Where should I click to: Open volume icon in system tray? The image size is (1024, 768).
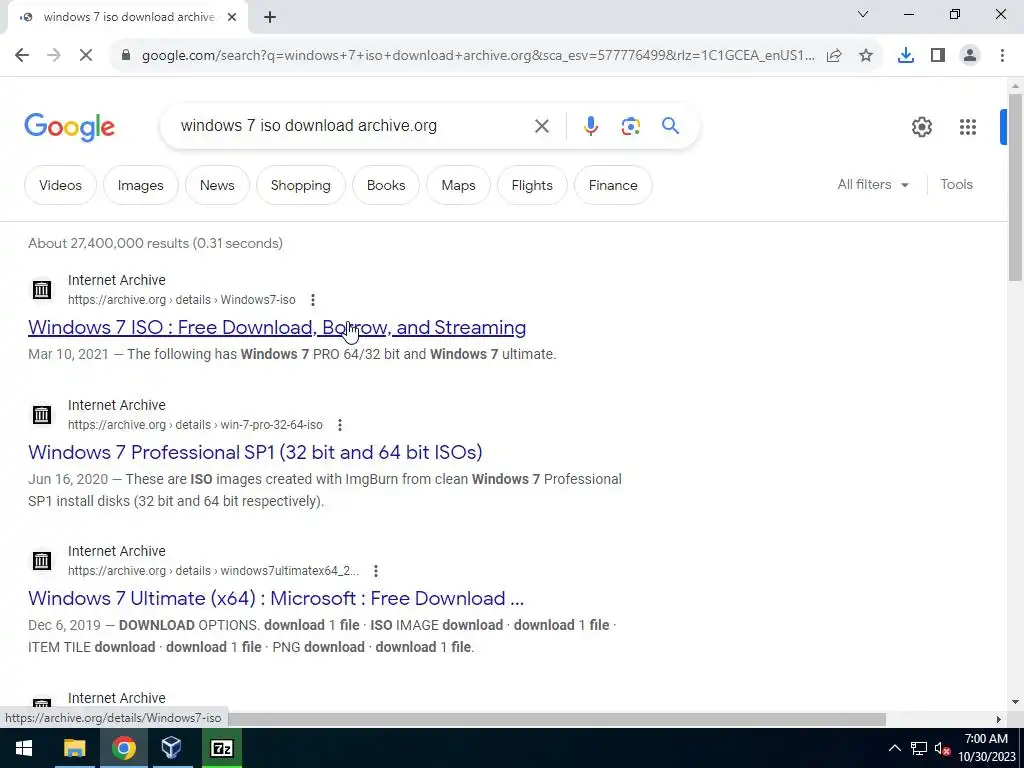942,748
